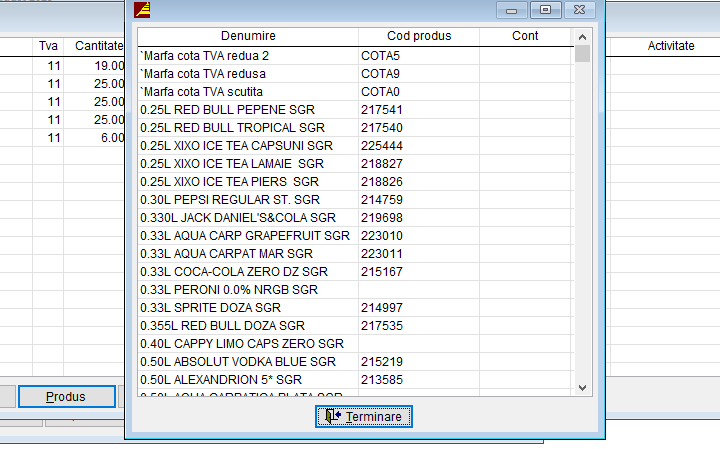720x449 pixels.
Task: Click the Tva column header
Action: [48, 46]
